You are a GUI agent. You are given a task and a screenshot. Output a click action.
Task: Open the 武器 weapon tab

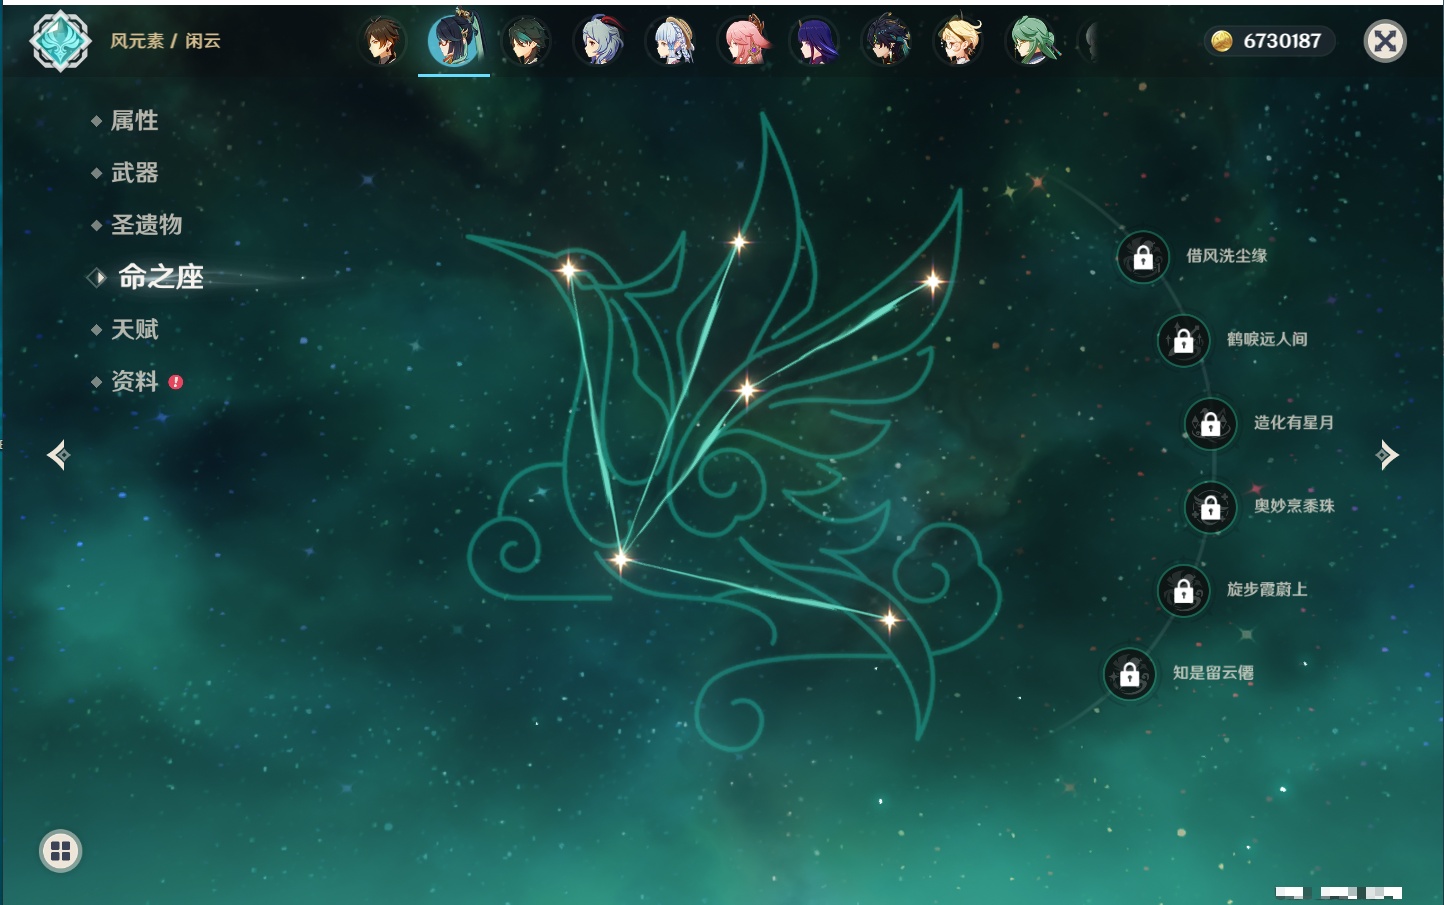point(134,173)
